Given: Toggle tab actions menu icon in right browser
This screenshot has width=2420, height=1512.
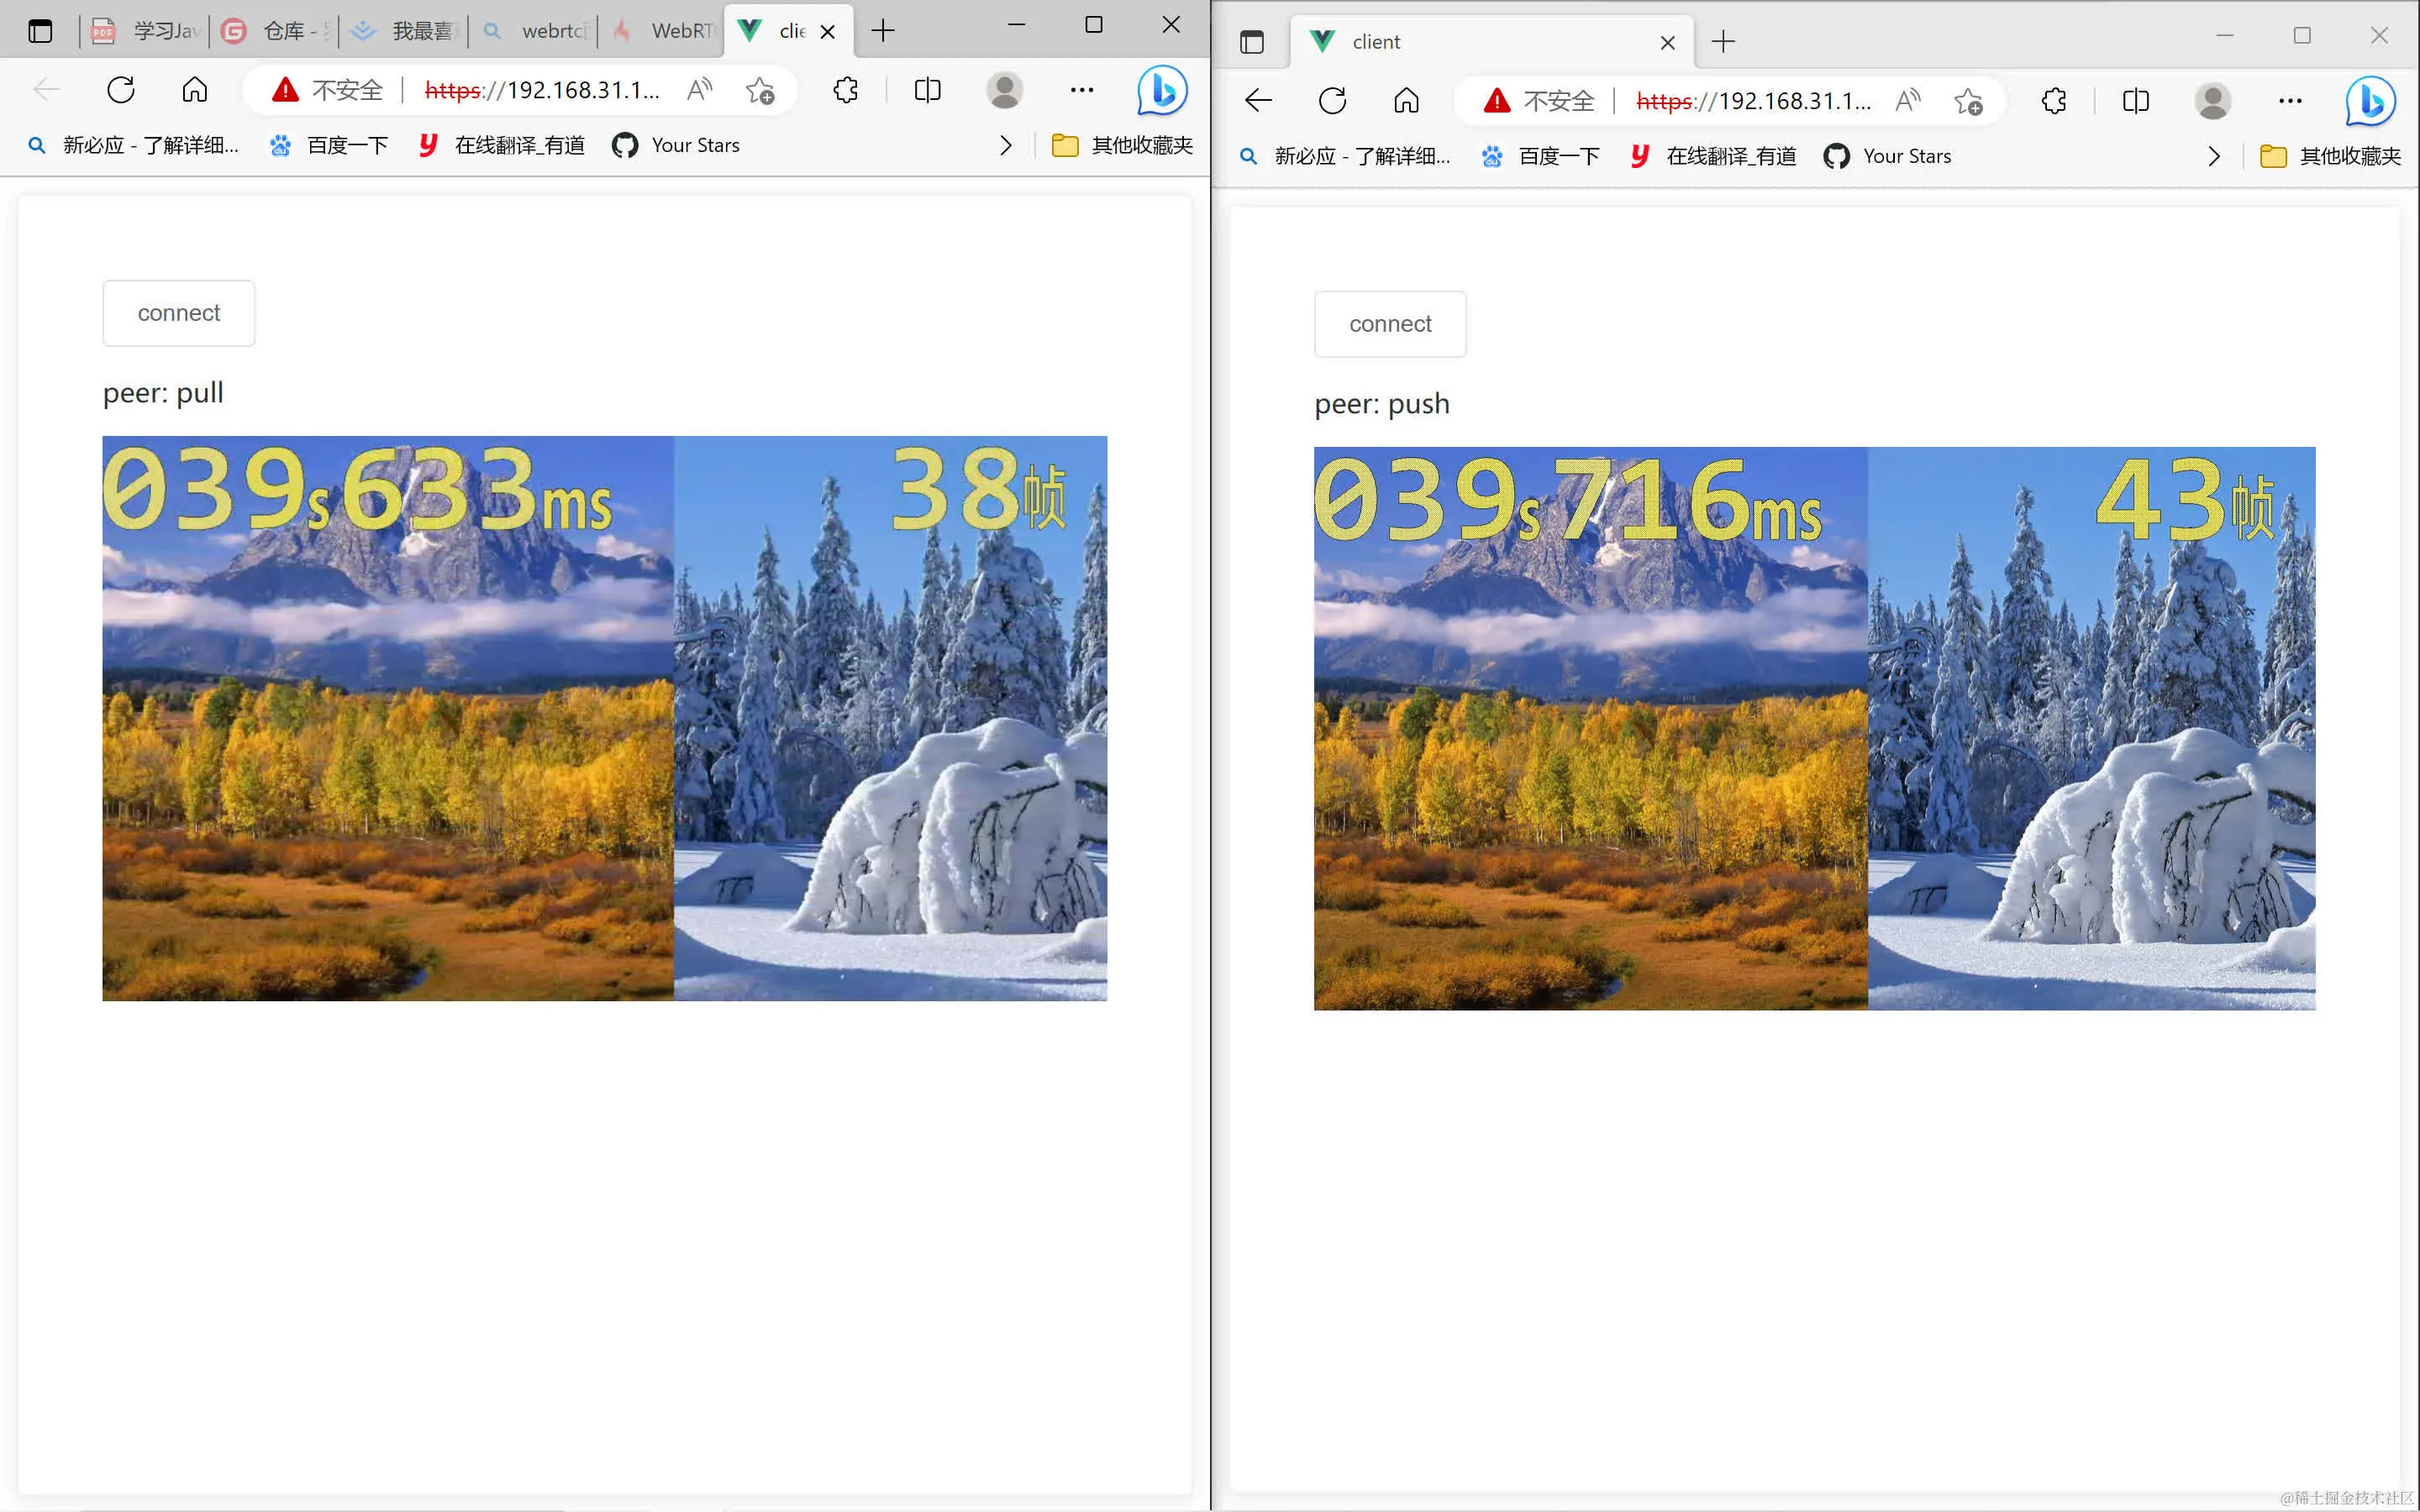Looking at the screenshot, I should [x=1251, y=42].
